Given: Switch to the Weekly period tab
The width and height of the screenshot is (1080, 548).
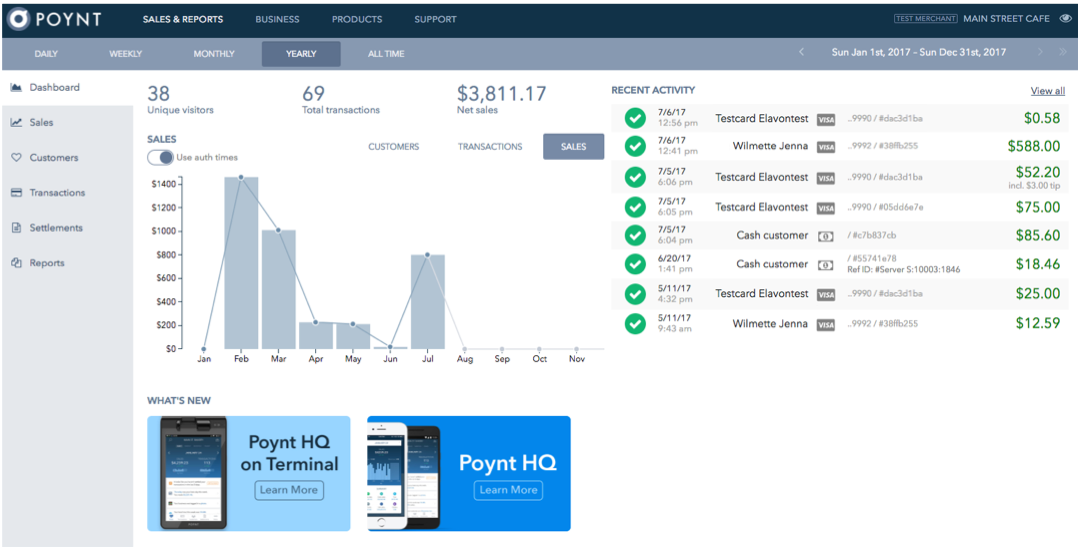Looking at the screenshot, I should (125, 54).
